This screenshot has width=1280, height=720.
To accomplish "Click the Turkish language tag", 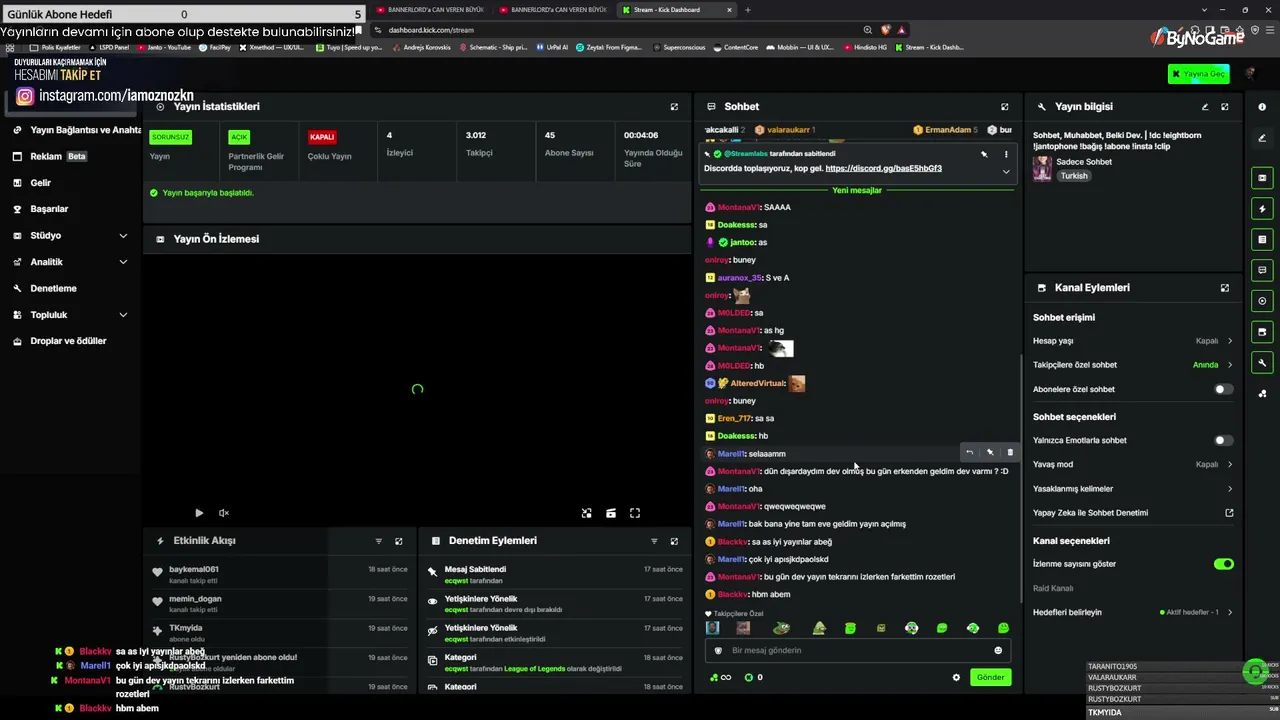I will click(1074, 176).
